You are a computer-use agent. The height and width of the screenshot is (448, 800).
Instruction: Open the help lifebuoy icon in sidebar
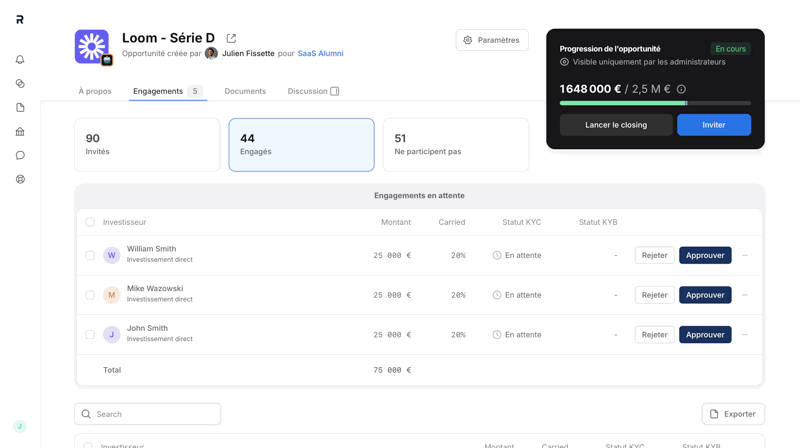click(x=20, y=179)
